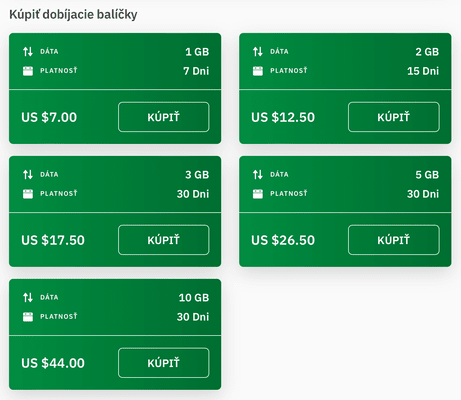Click the US $26.50 price text

(x=283, y=240)
